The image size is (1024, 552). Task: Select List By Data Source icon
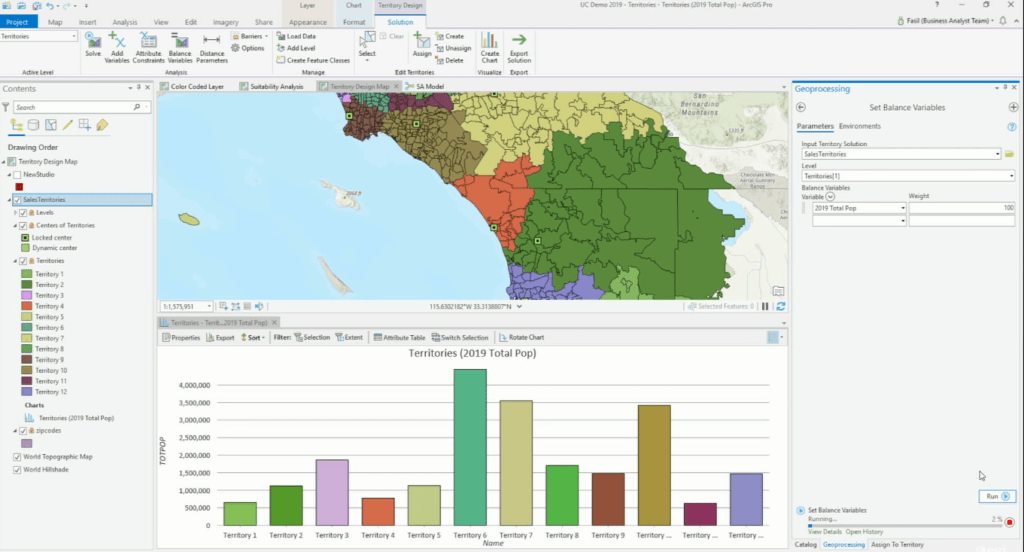pyautogui.click(x=33, y=125)
